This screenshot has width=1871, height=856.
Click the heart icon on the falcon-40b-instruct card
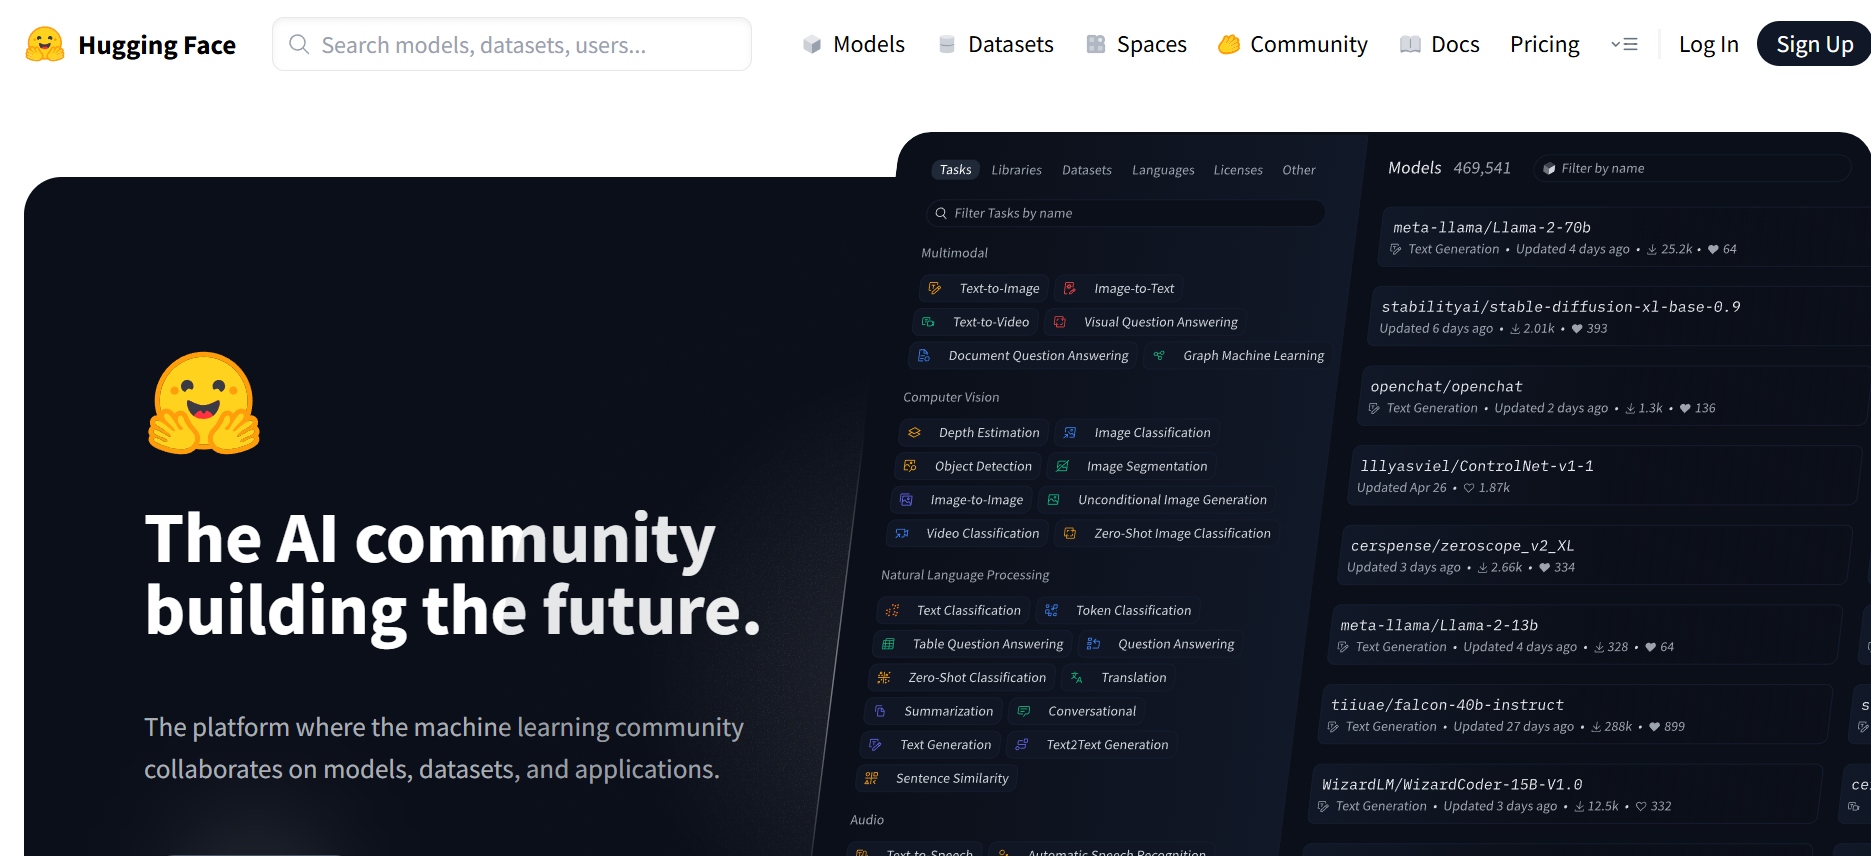(x=1654, y=727)
